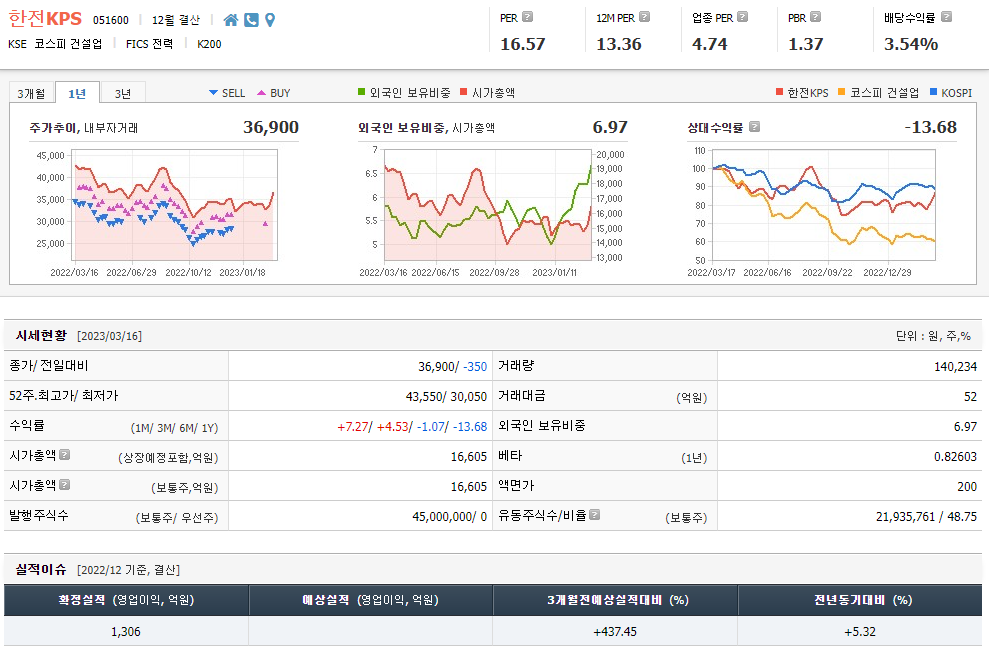989x654 pixels.
Task: Open the 업종 PER help icon
Action: tap(742, 17)
